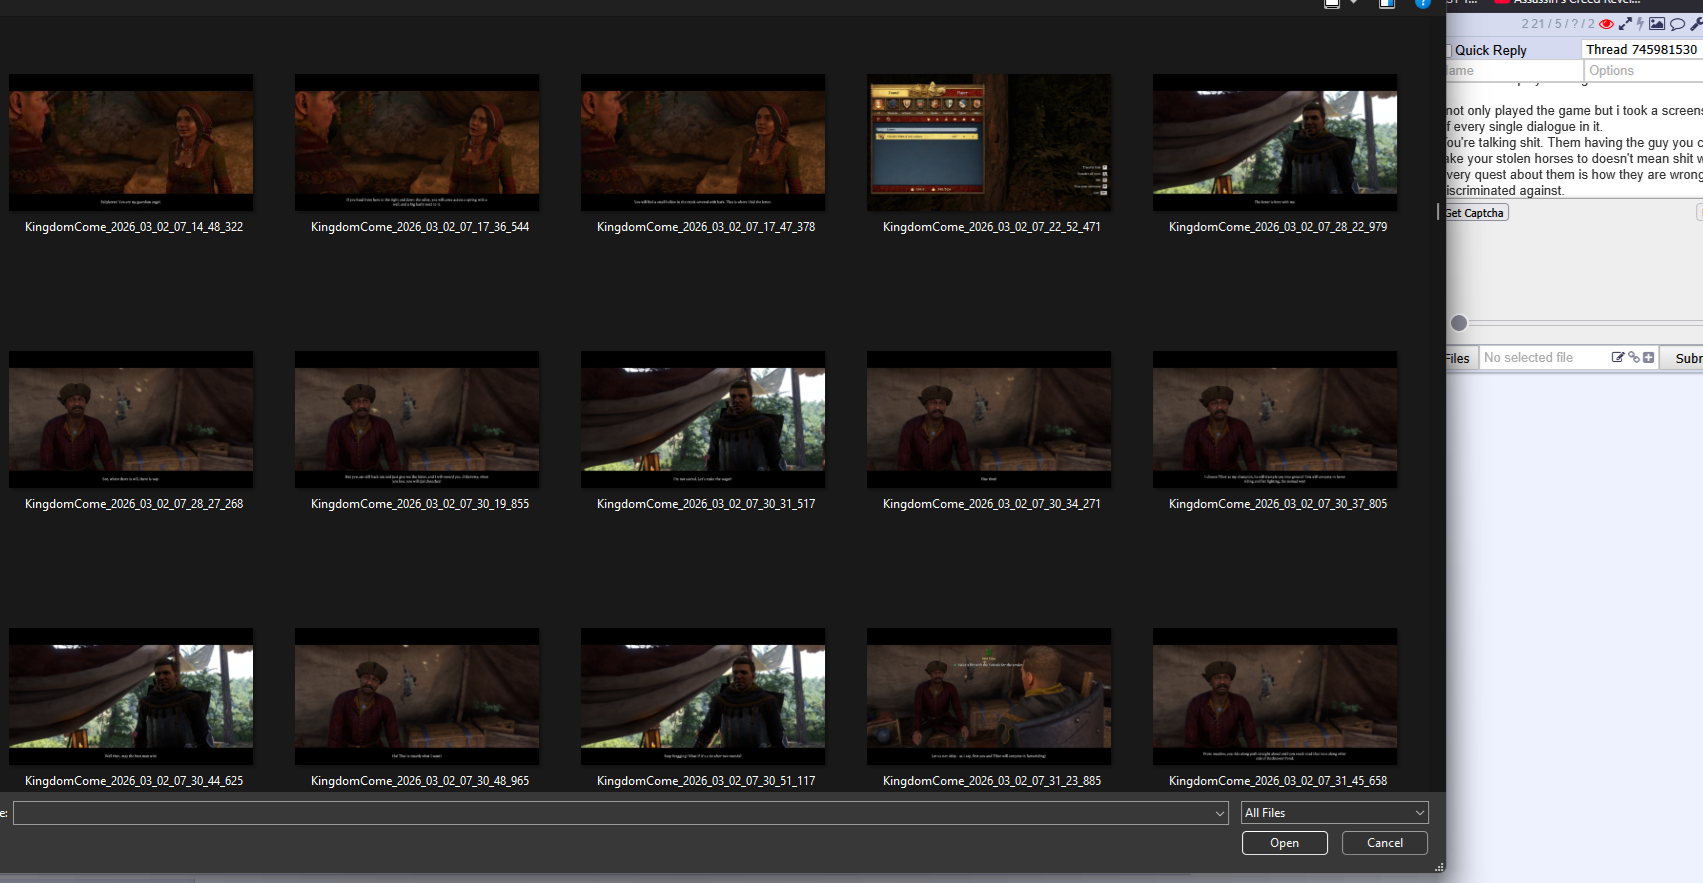Click the expand arrows icon in thread header
The width and height of the screenshot is (1703, 883).
pos(1625,24)
